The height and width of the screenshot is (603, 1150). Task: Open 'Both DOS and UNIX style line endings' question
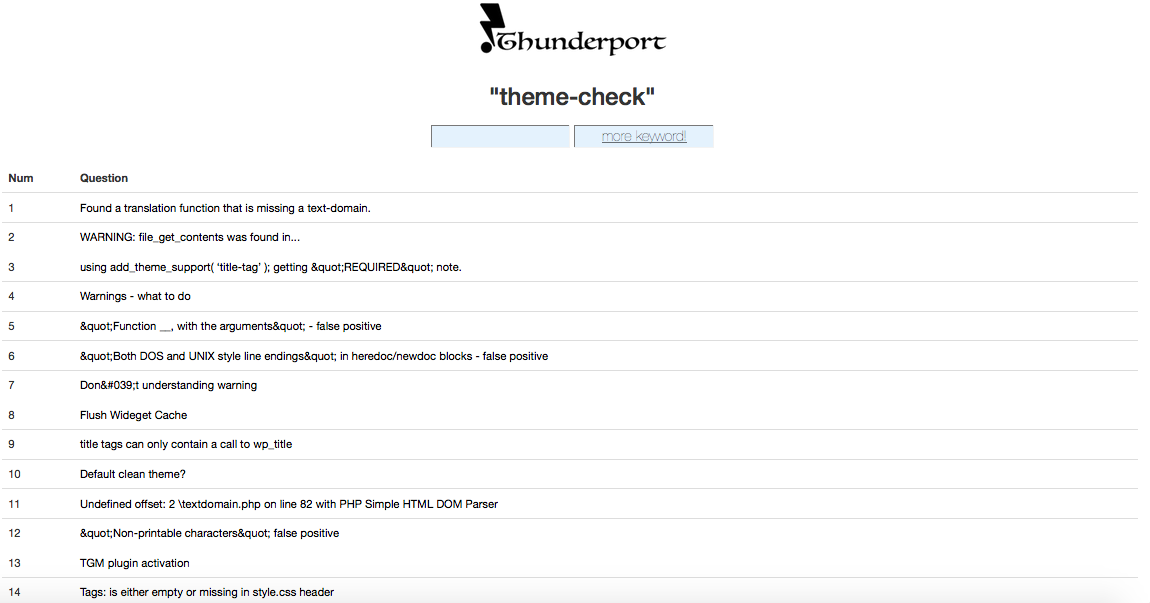[x=314, y=357]
